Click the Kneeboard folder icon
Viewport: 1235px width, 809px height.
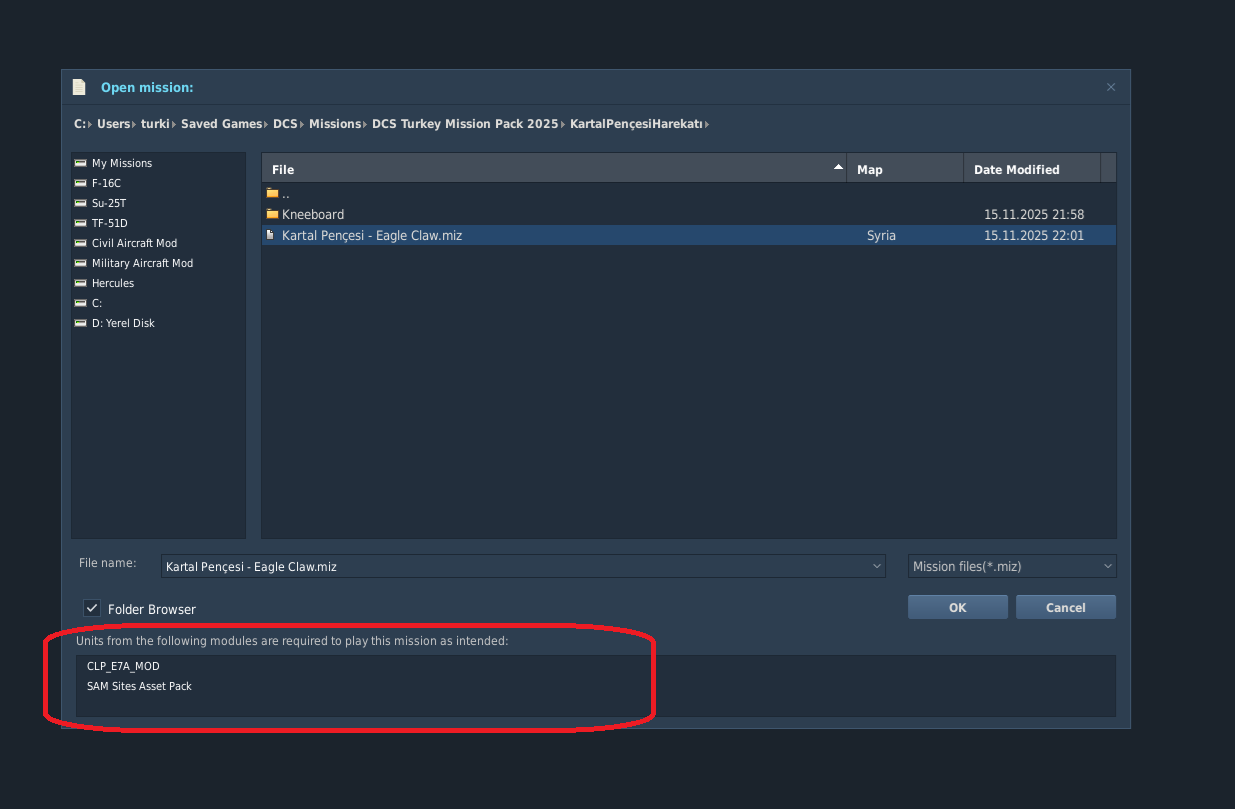[x=272, y=214]
